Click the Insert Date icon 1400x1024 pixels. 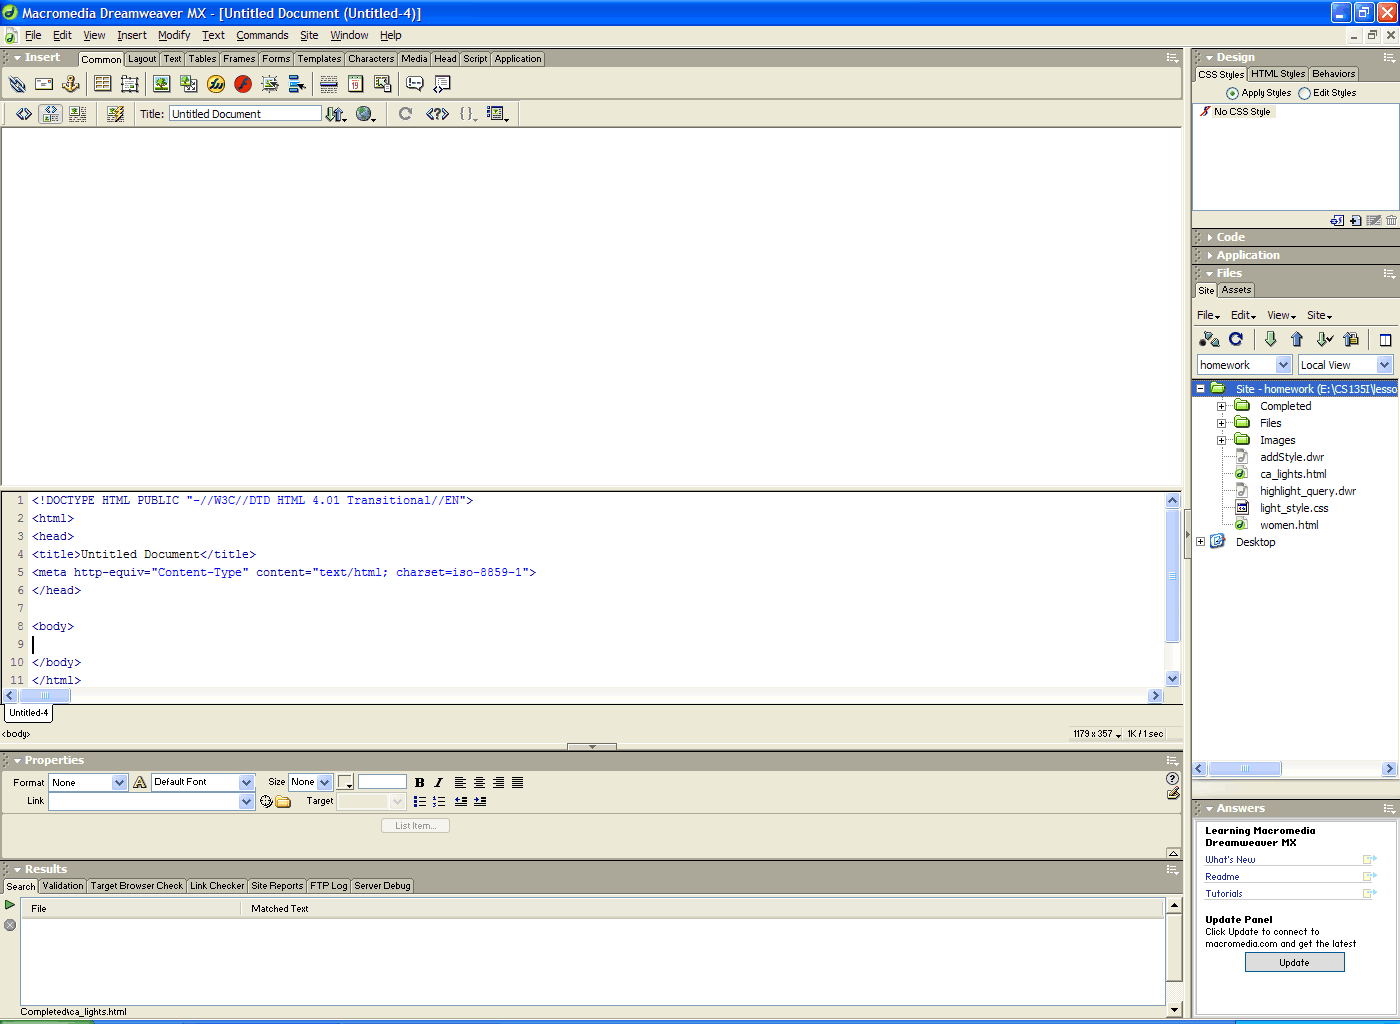(x=355, y=84)
